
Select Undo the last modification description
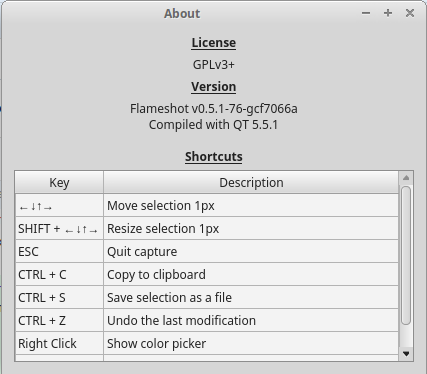[251, 321]
